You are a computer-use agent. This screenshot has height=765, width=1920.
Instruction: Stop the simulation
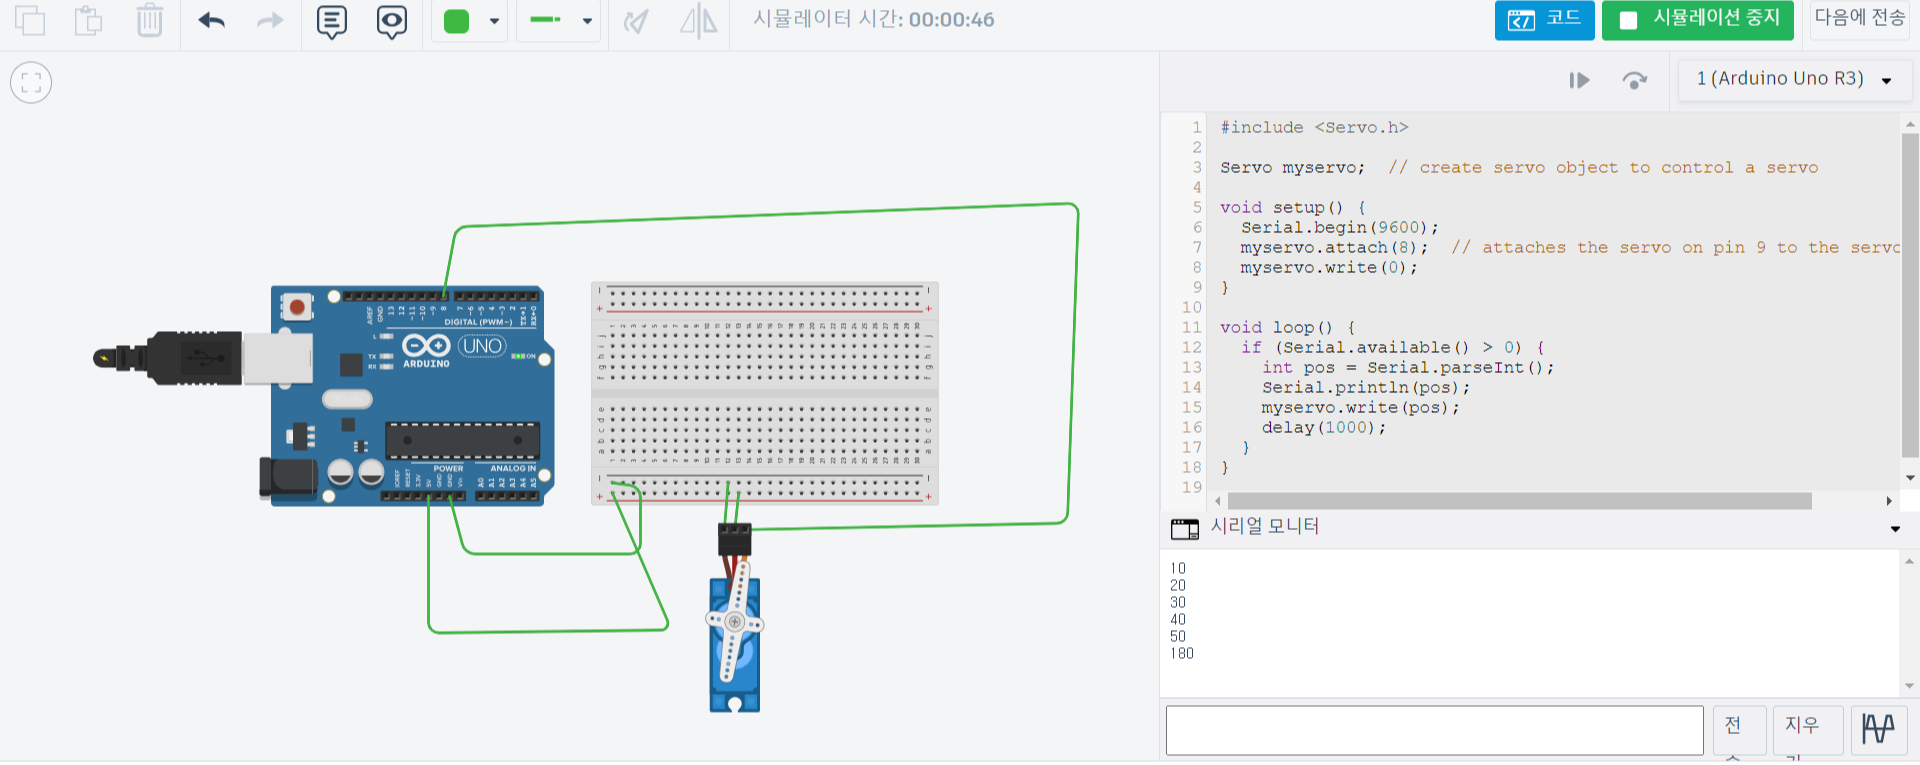(x=1697, y=20)
